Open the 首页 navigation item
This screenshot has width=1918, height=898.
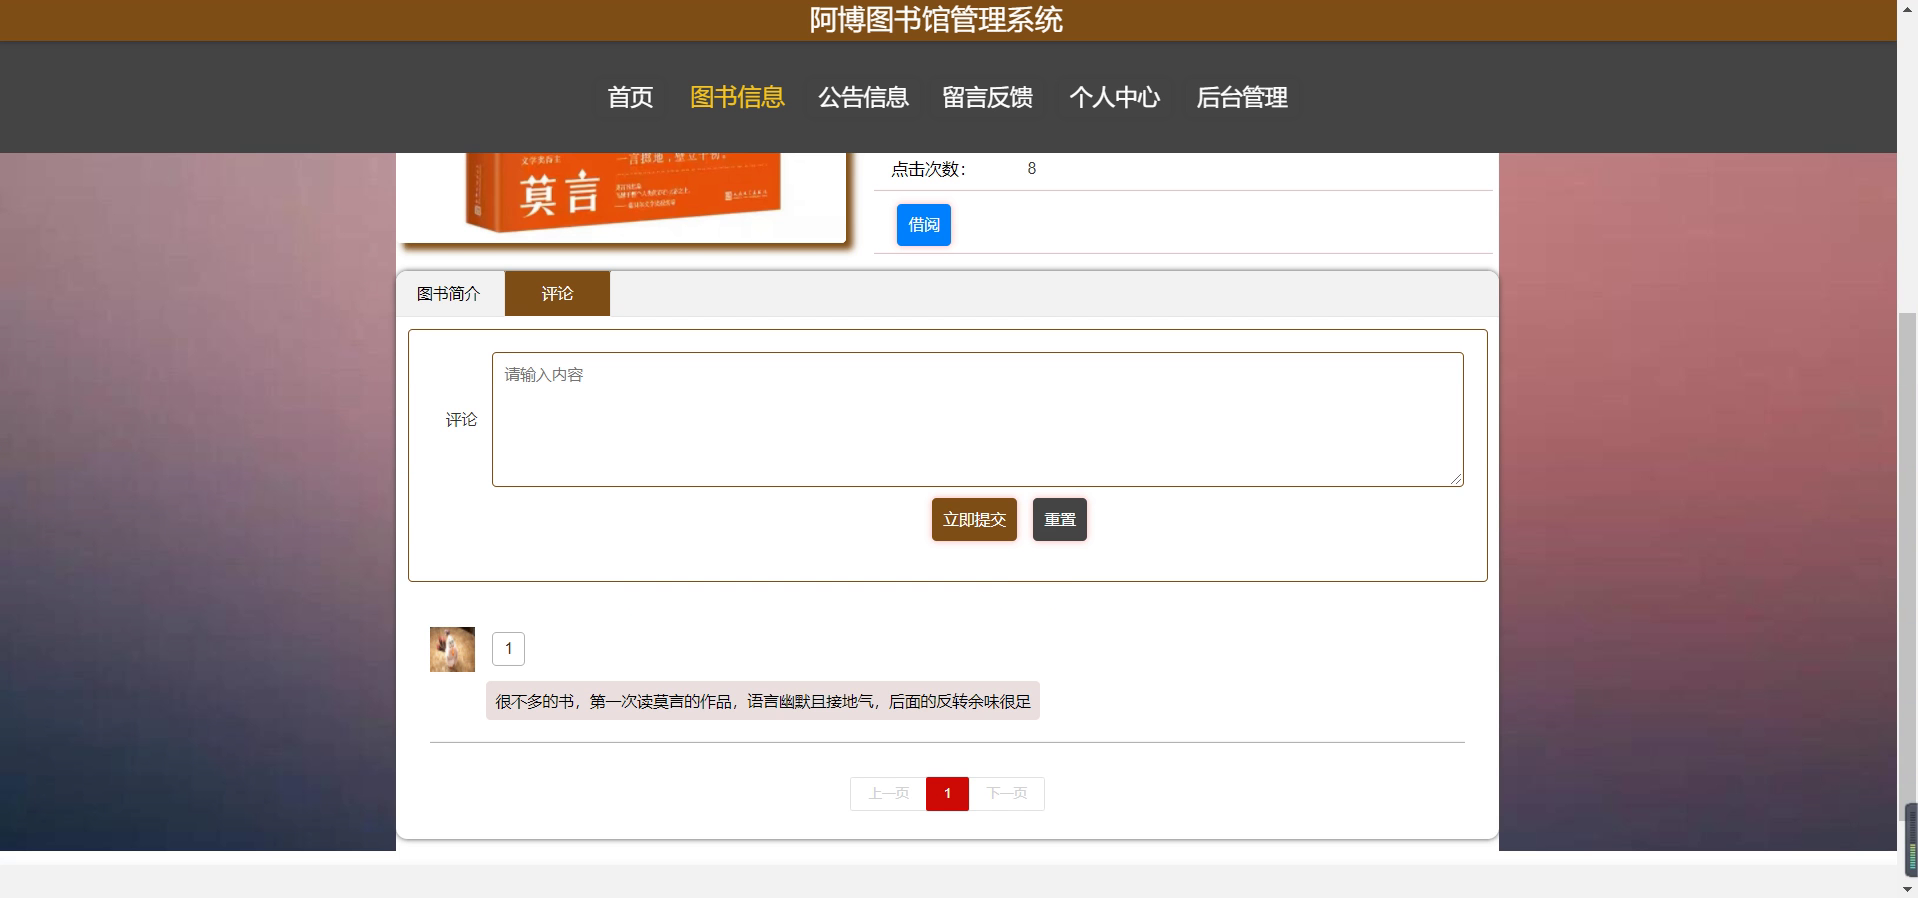click(630, 97)
